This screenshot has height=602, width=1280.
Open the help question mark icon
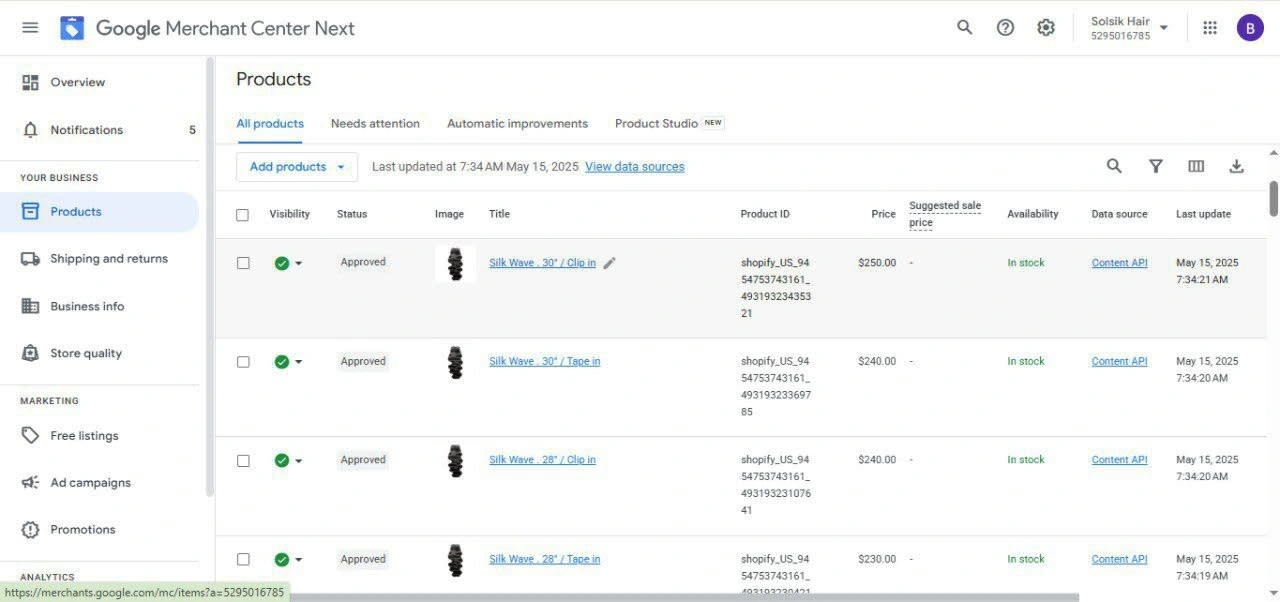click(1005, 28)
